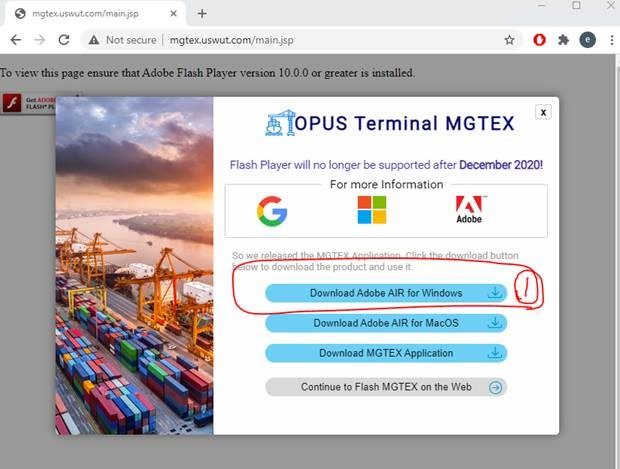Reload the page with refresh icon
This screenshot has width=620, height=469.
point(64,40)
